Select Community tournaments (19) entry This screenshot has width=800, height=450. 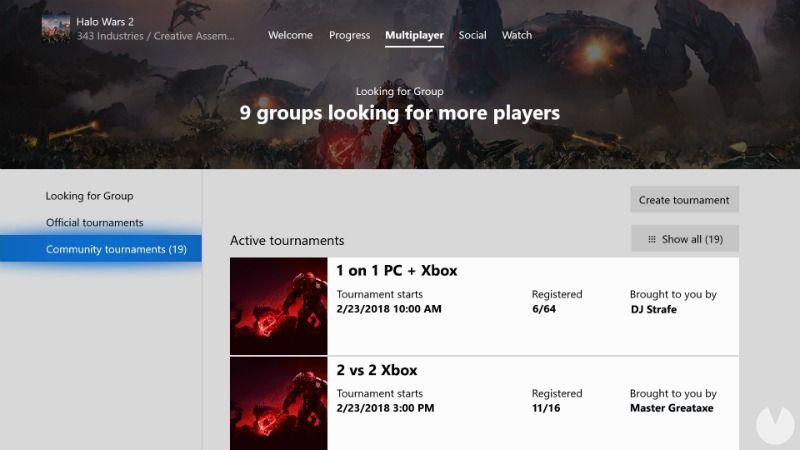pos(101,248)
